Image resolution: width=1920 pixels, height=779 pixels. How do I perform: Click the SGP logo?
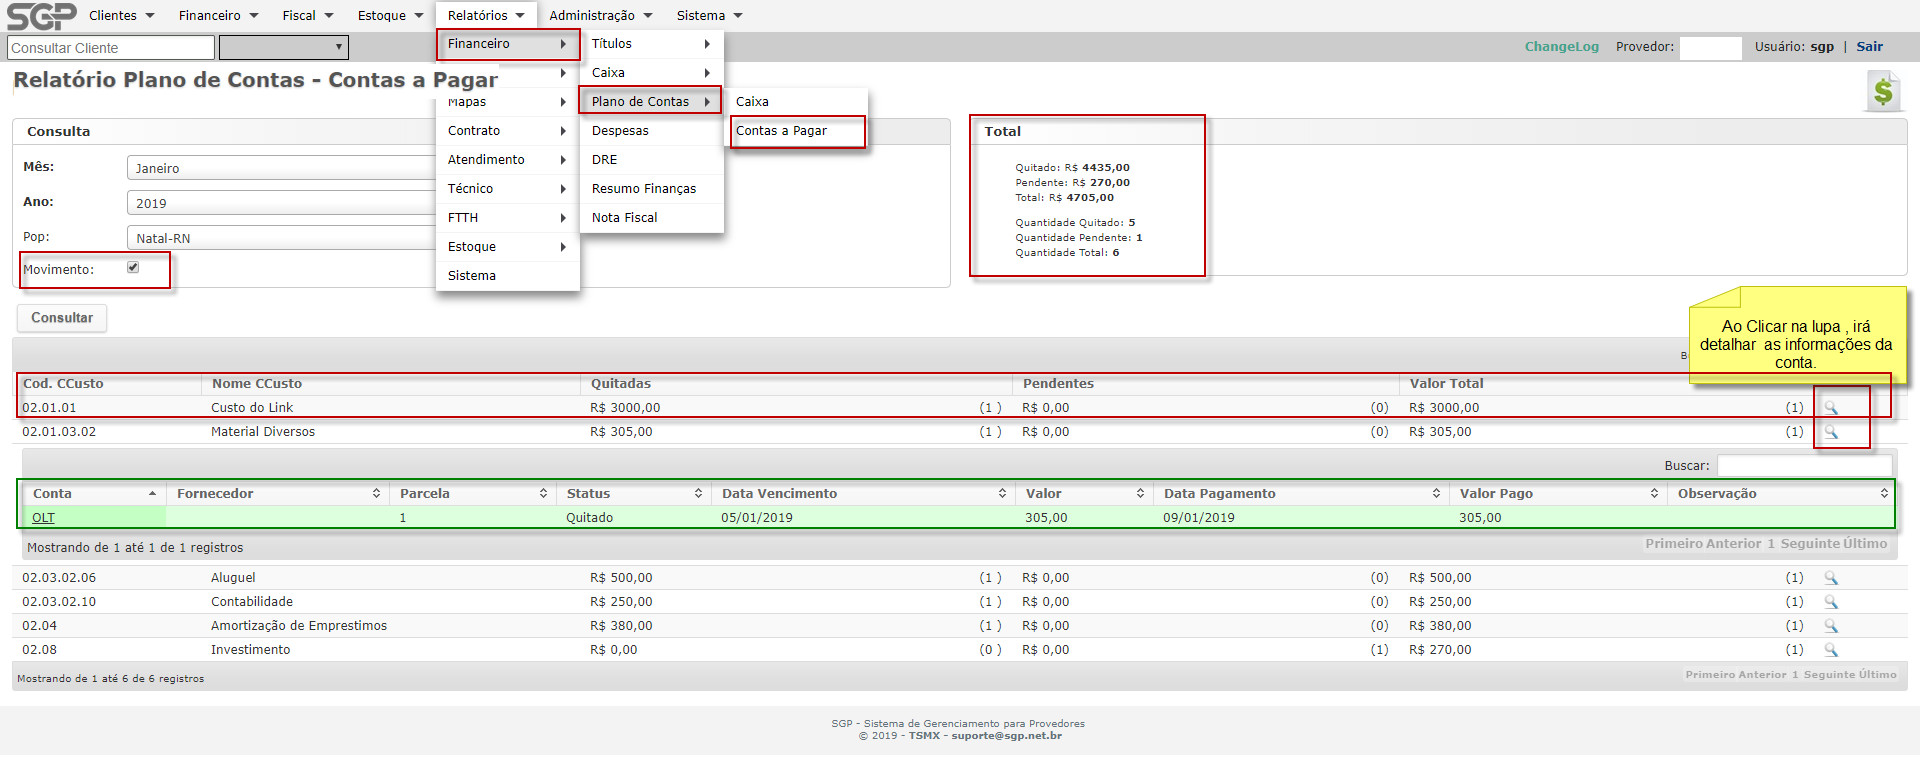tap(41, 16)
